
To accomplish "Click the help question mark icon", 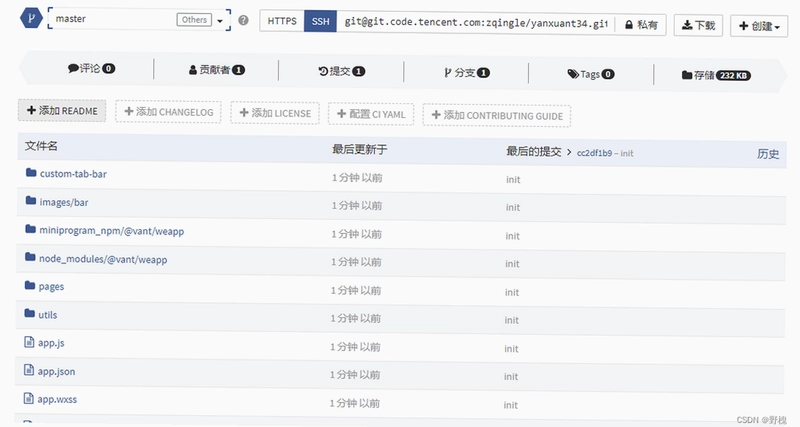I will 243,20.
